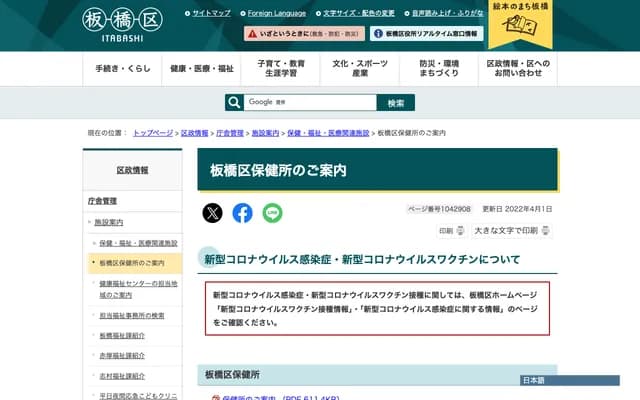Open the 健康・医療・福祉 menu
The image size is (640, 400).
click(202, 68)
